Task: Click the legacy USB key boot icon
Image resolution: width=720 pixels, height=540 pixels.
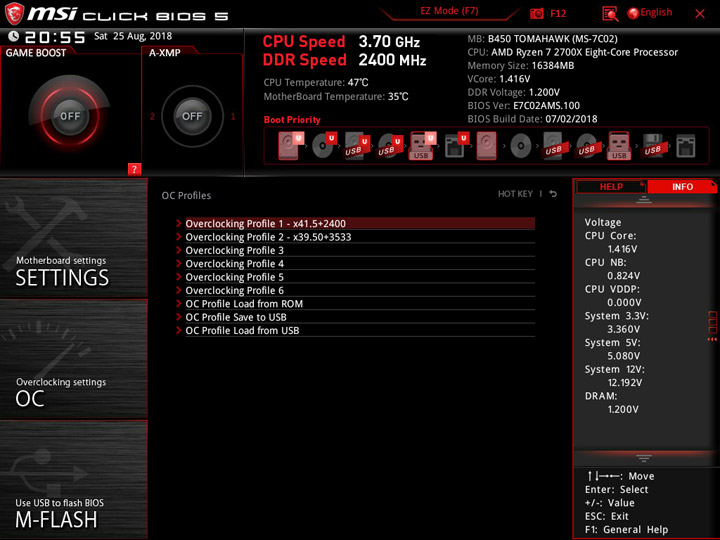Action: point(619,146)
